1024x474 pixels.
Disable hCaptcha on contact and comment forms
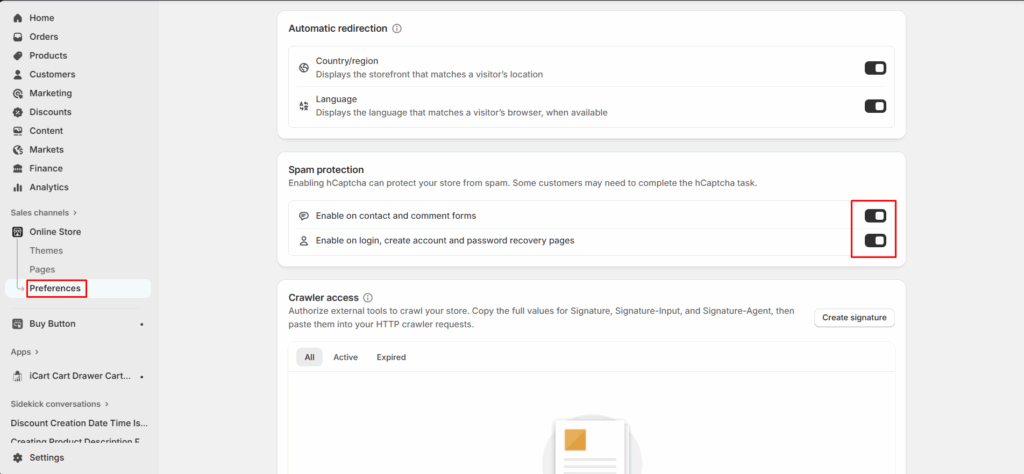click(875, 216)
